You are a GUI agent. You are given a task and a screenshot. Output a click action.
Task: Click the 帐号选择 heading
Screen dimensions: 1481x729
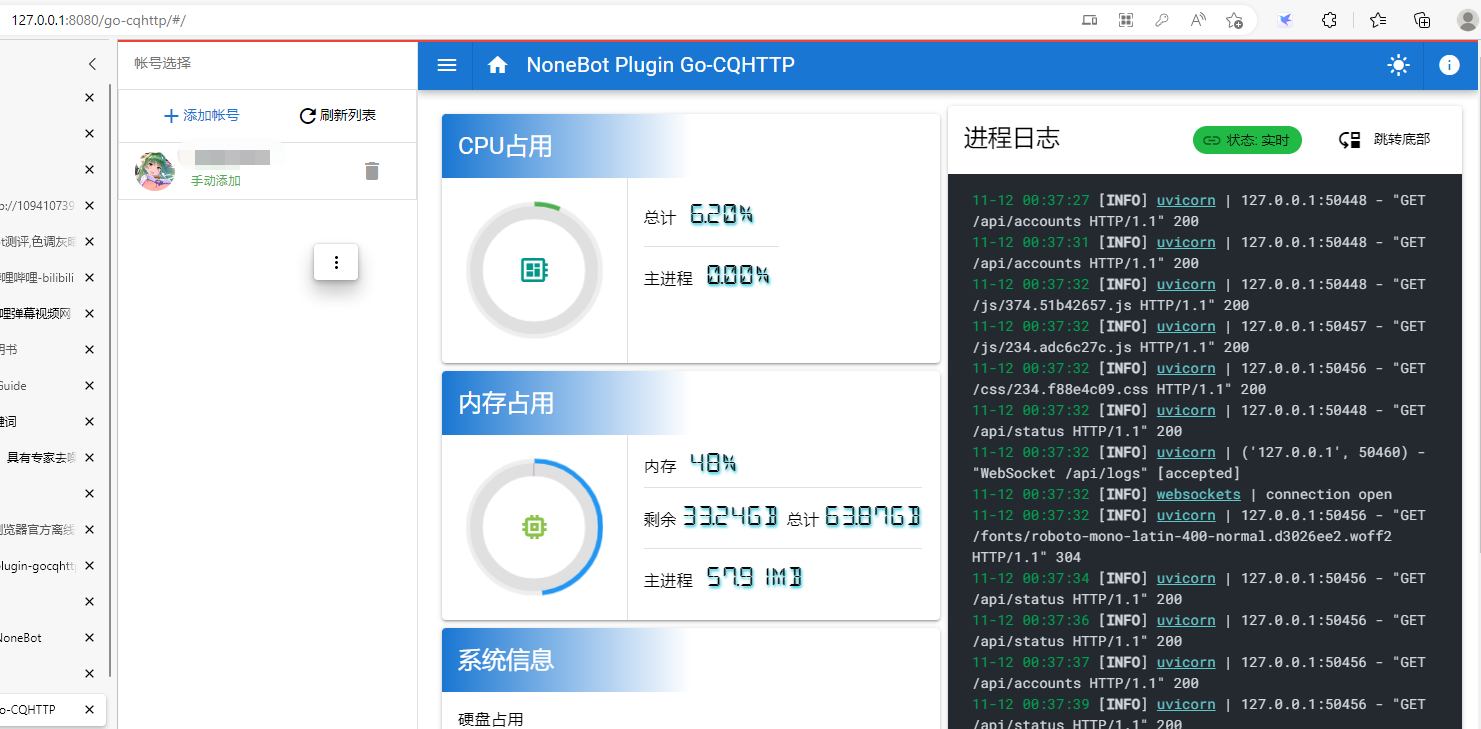click(162, 63)
